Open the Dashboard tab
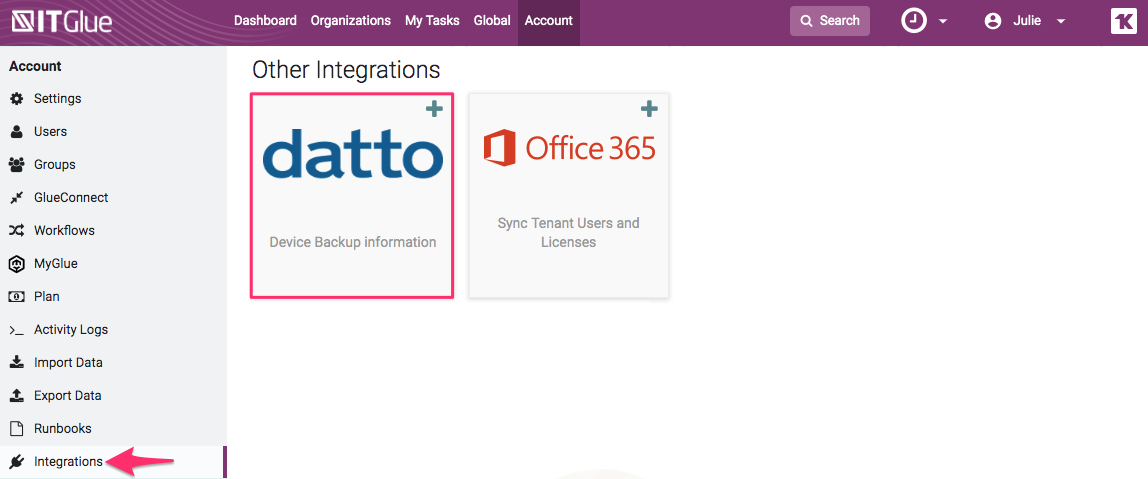The width and height of the screenshot is (1148, 479). click(265, 21)
